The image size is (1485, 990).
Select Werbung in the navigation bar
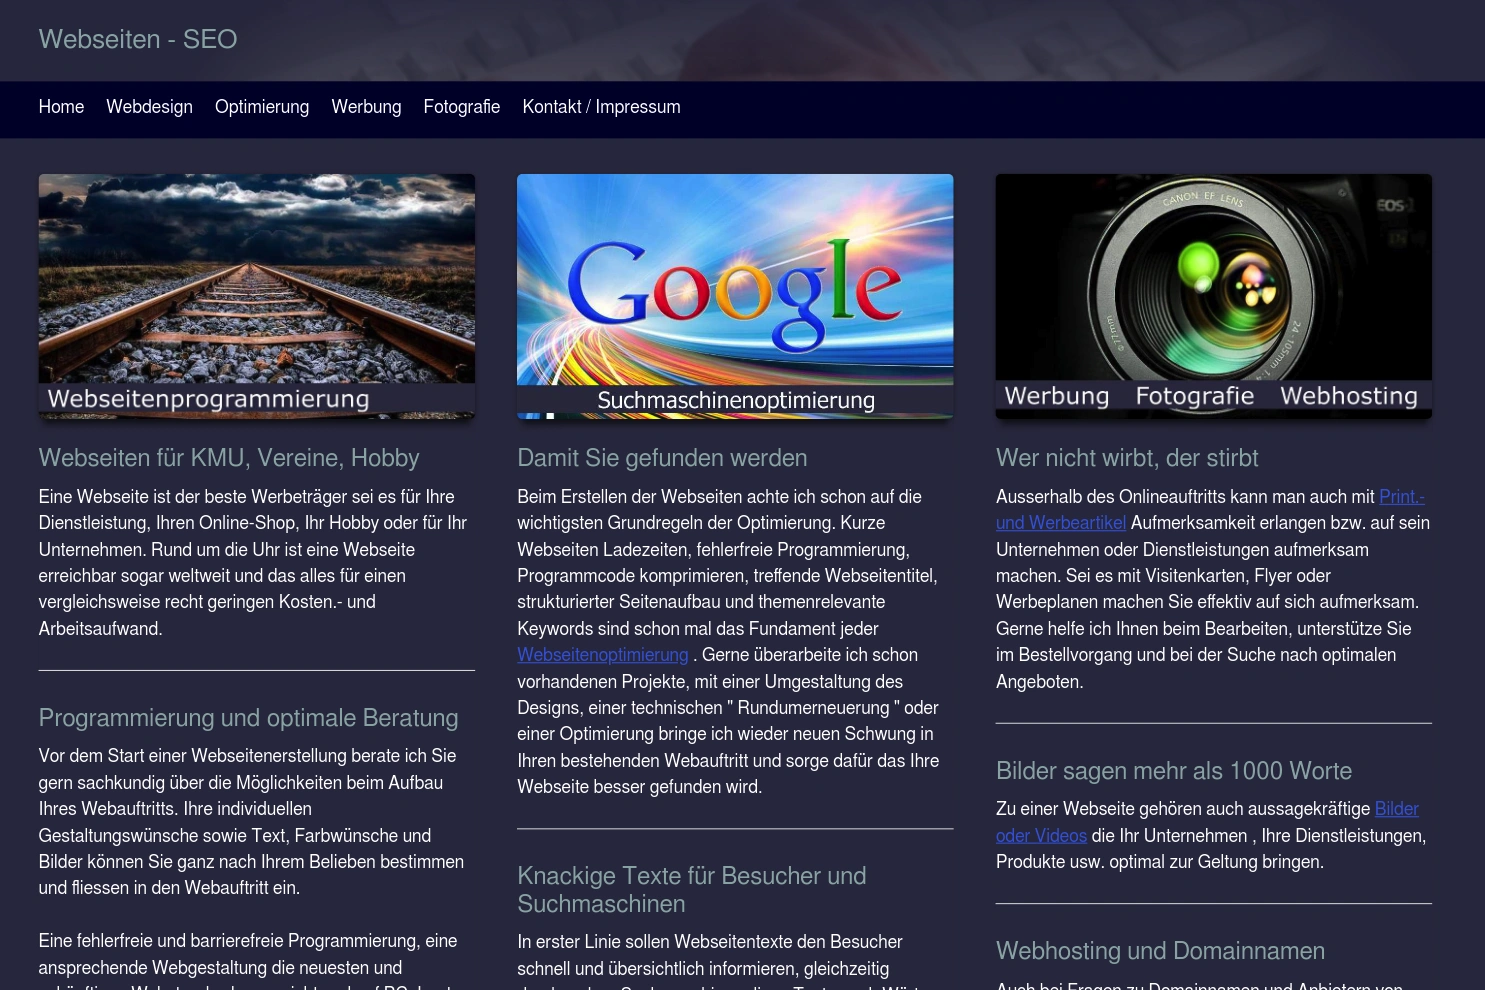(x=366, y=107)
